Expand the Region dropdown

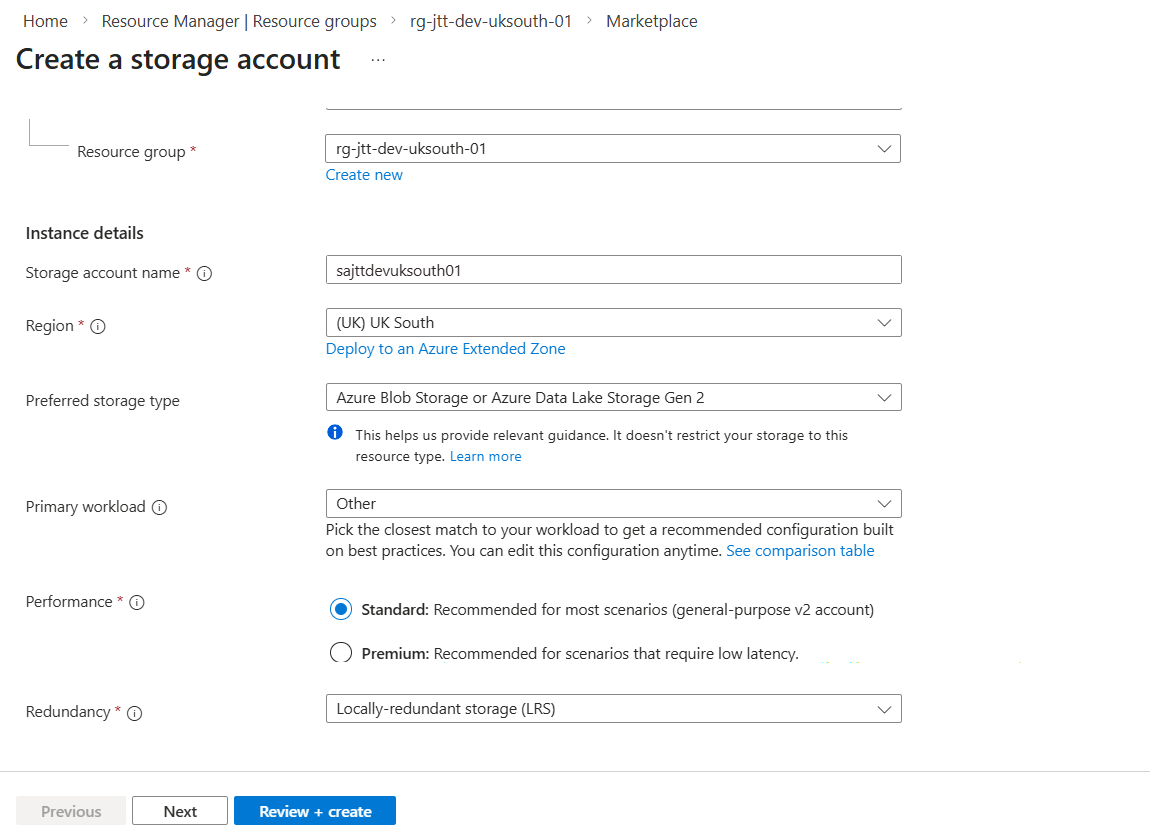click(x=612, y=323)
